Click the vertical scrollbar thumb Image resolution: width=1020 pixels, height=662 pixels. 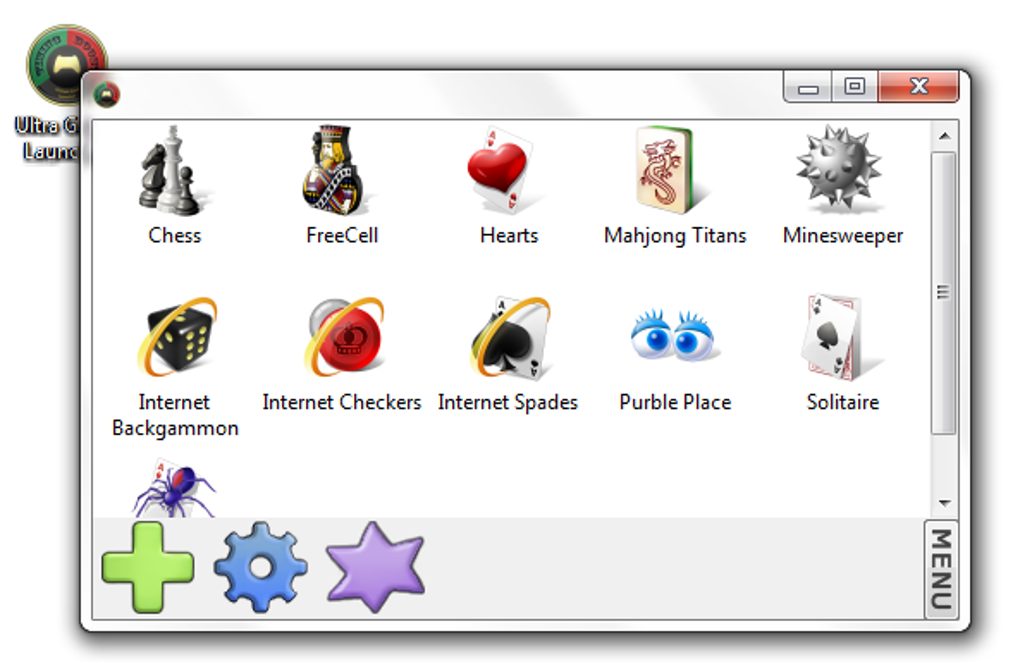(943, 293)
